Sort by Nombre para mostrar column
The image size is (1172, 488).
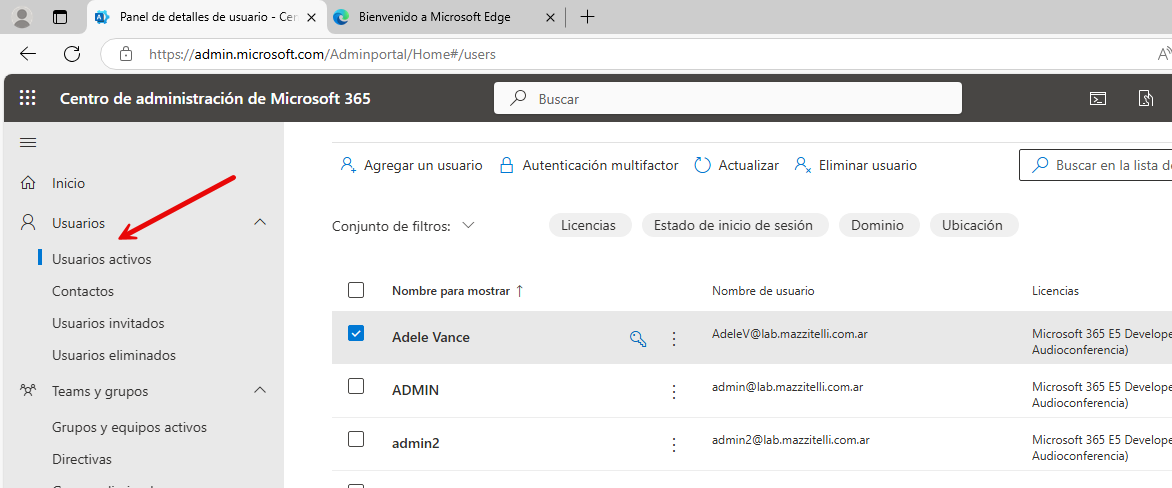coord(457,291)
